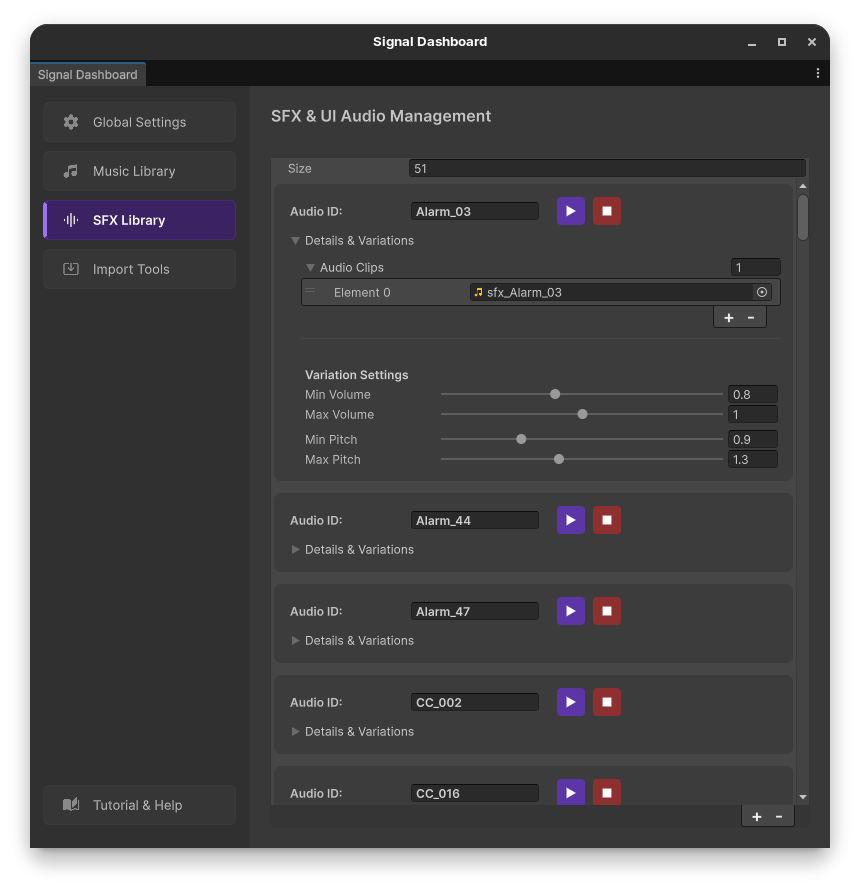Screen dimensions: 860x889
Task: Play the CC_016 sound
Action: (x=570, y=793)
